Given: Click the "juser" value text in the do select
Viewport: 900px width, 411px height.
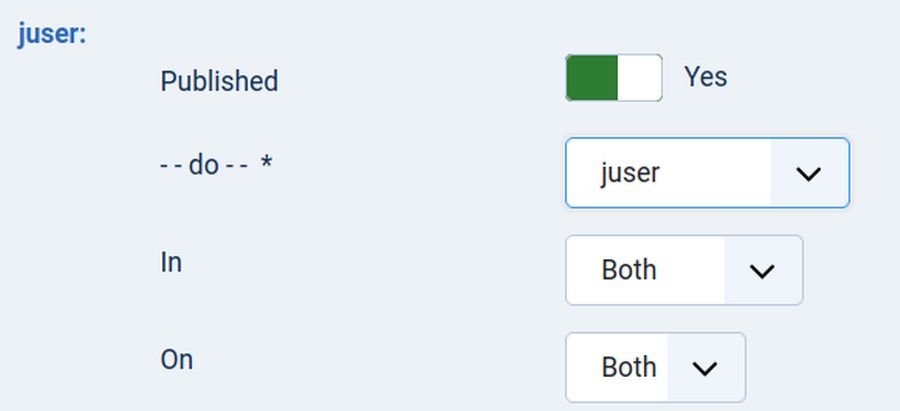Looking at the screenshot, I should (x=630, y=173).
